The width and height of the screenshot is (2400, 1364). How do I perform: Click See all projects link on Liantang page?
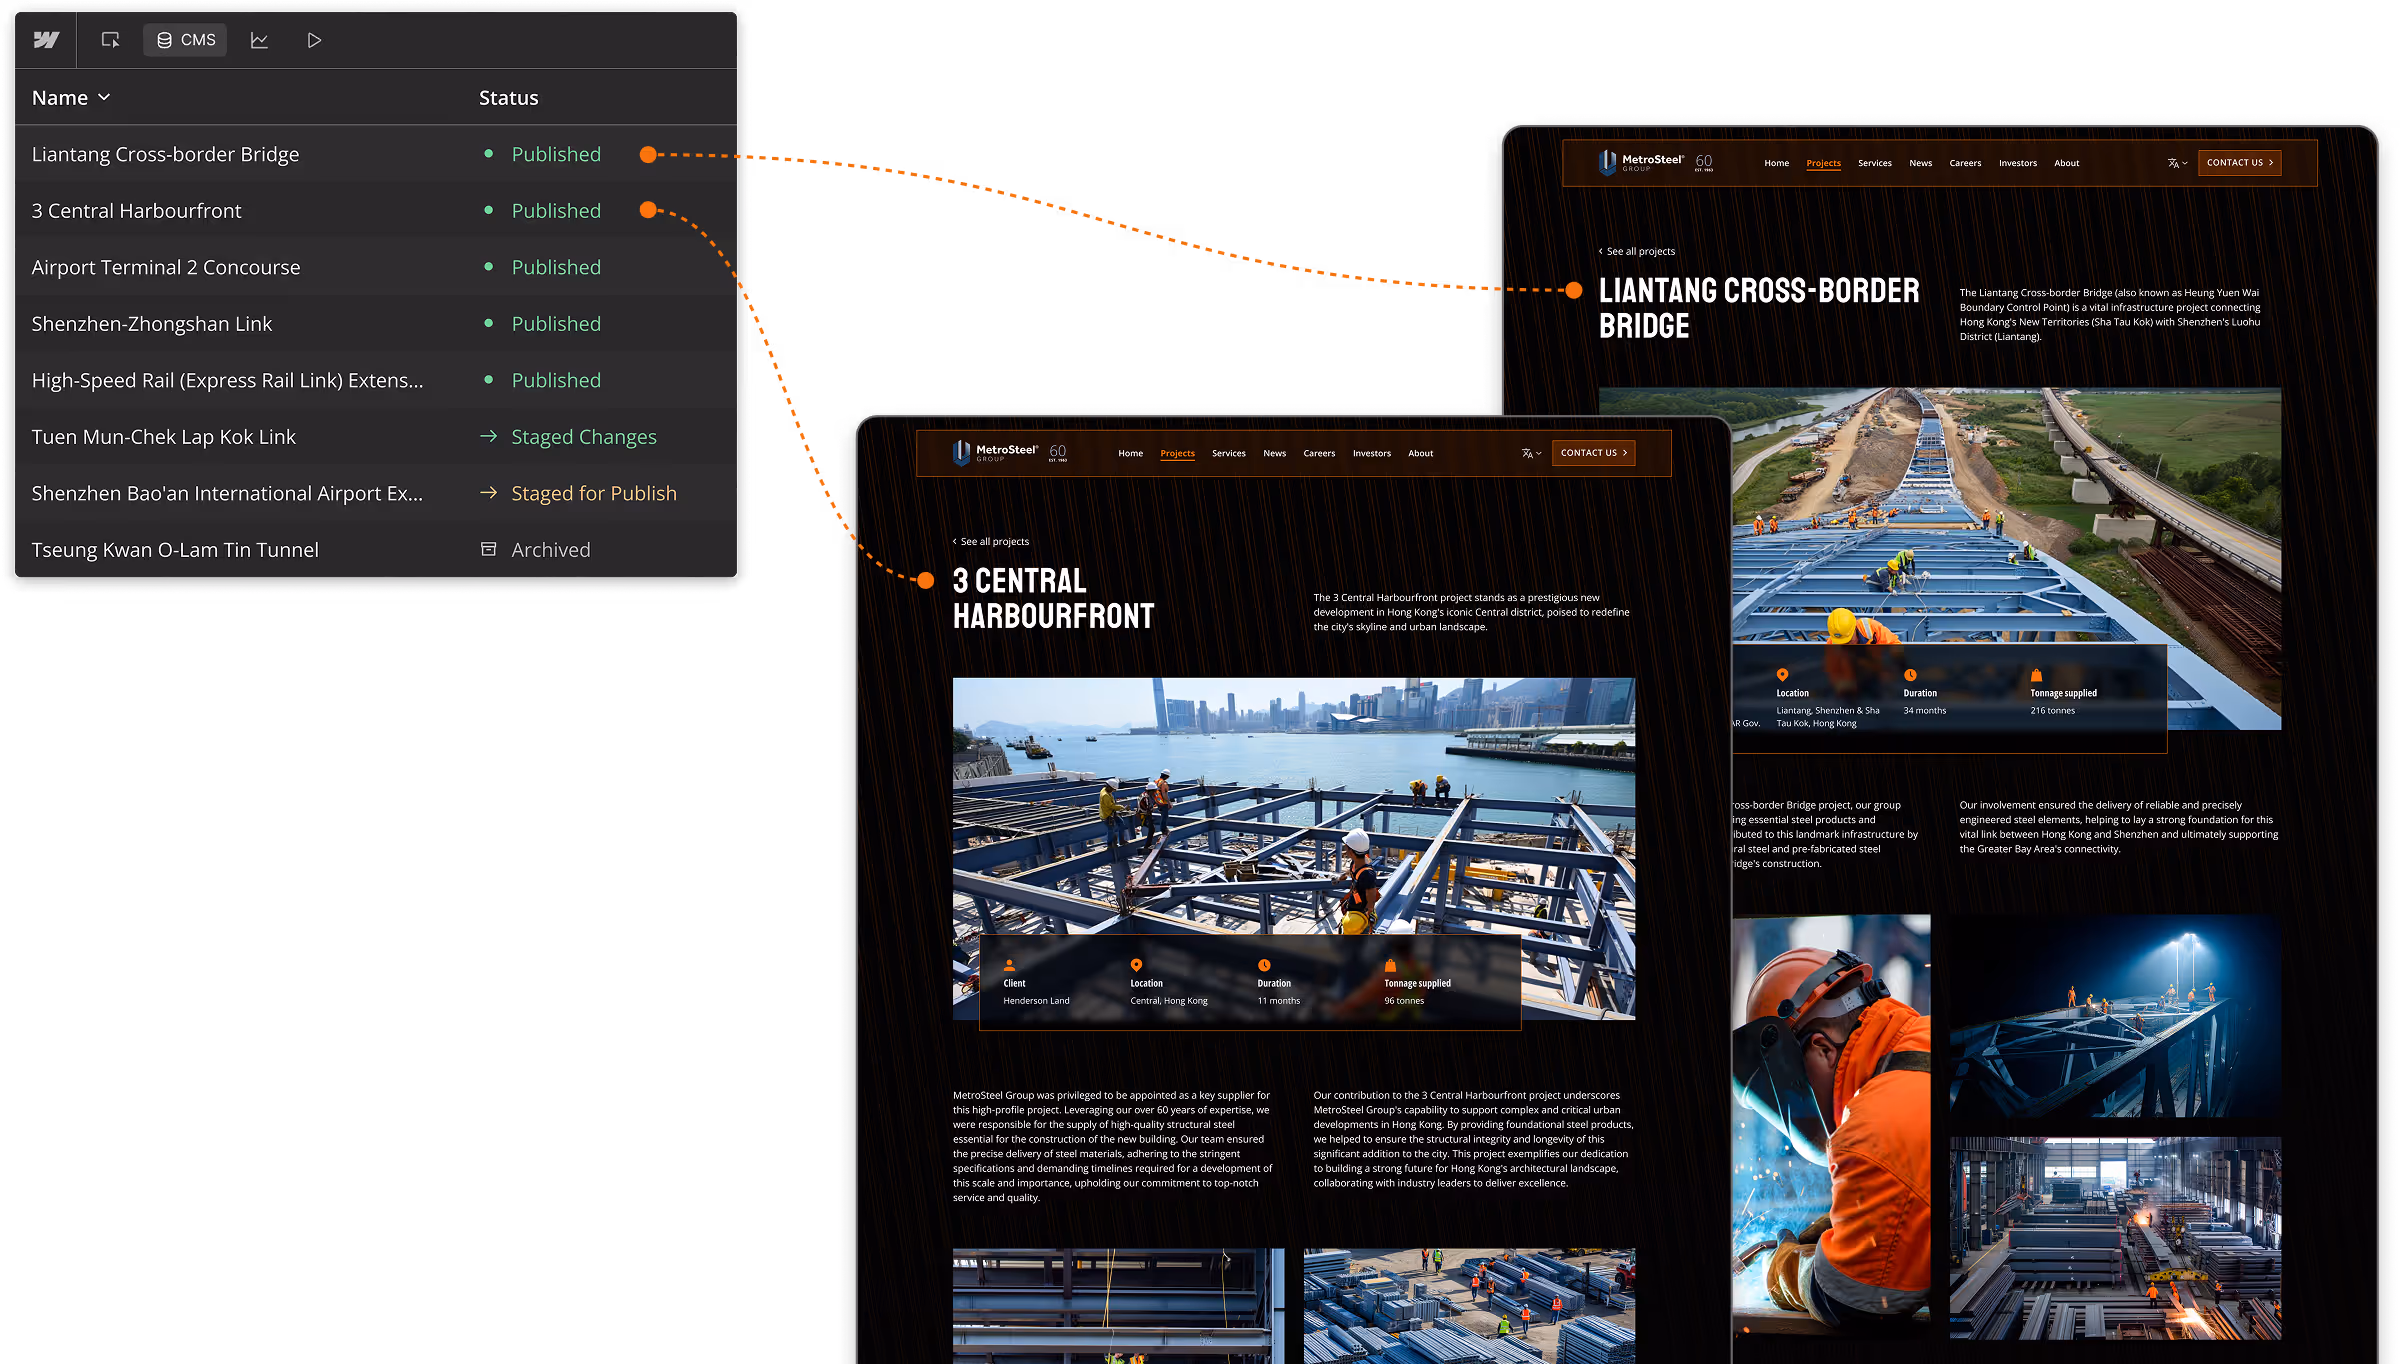tap(1636, 251)
